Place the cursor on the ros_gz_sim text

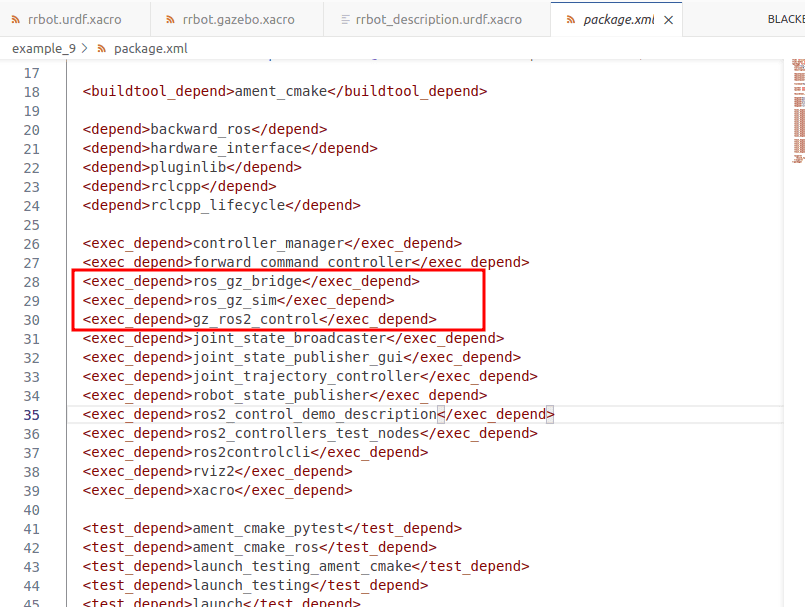(234, 300)
